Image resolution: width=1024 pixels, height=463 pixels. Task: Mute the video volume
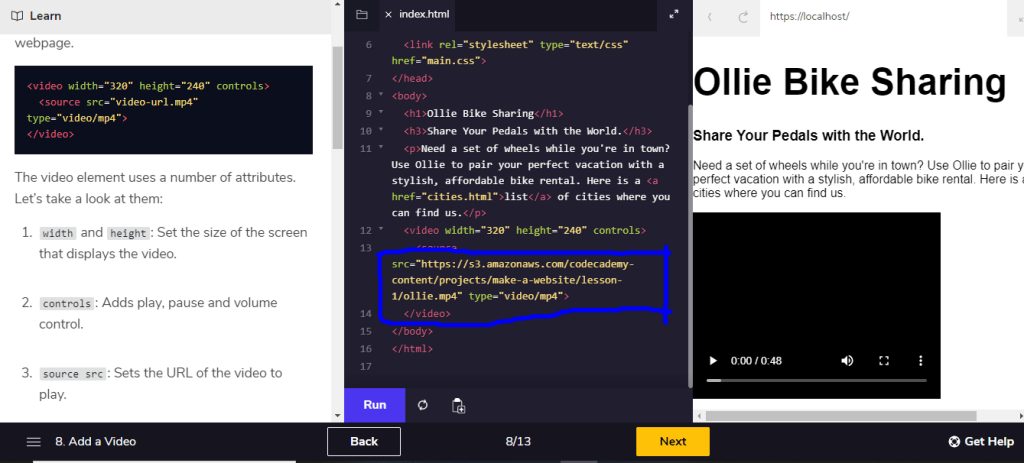[x=847, y=360]
